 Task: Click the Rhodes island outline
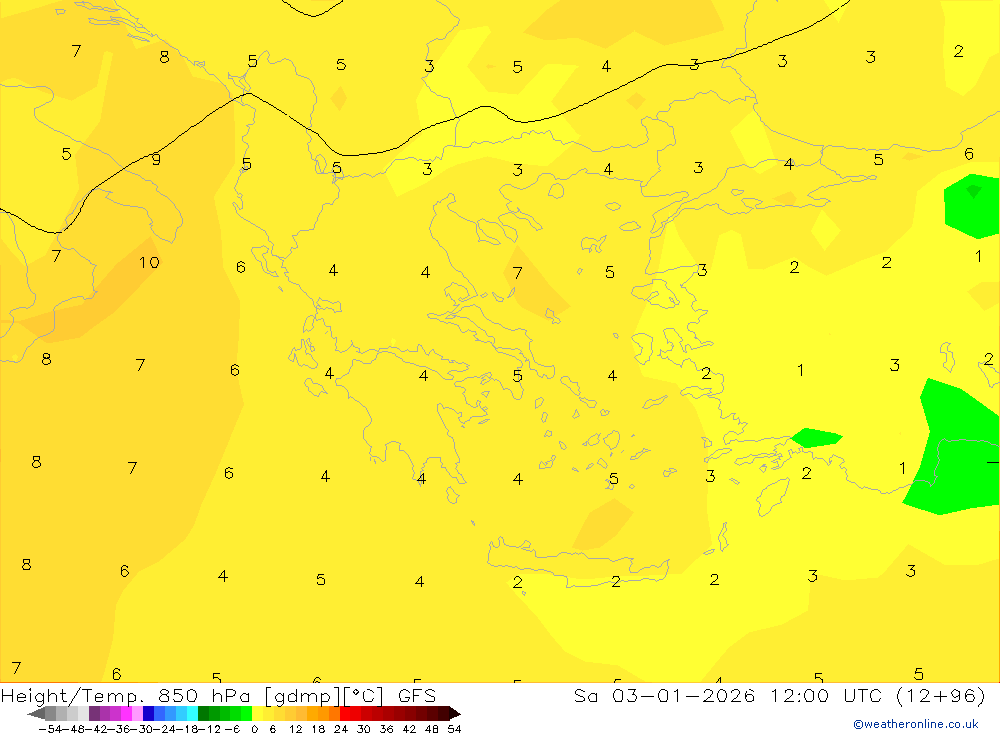coord(772,497)
